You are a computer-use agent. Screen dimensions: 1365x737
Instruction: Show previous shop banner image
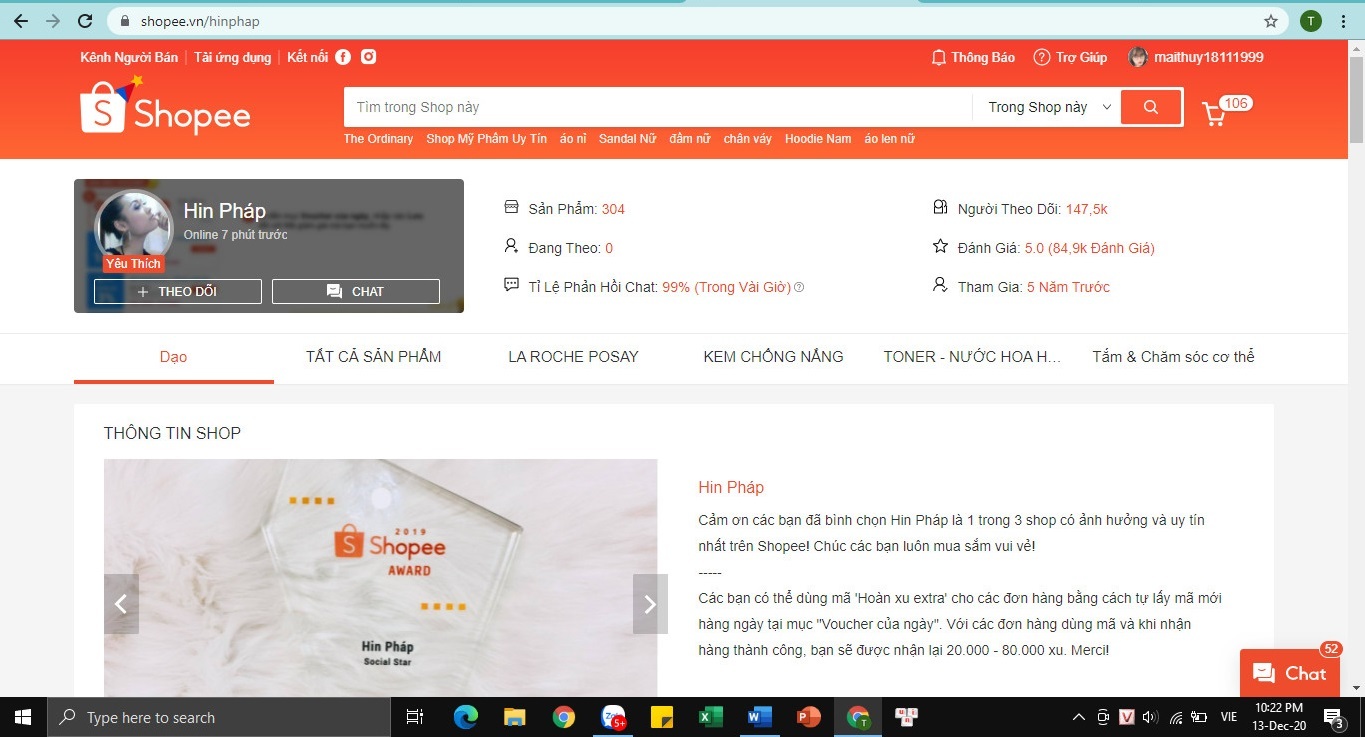pyautogui.click(x=121, y=604)
